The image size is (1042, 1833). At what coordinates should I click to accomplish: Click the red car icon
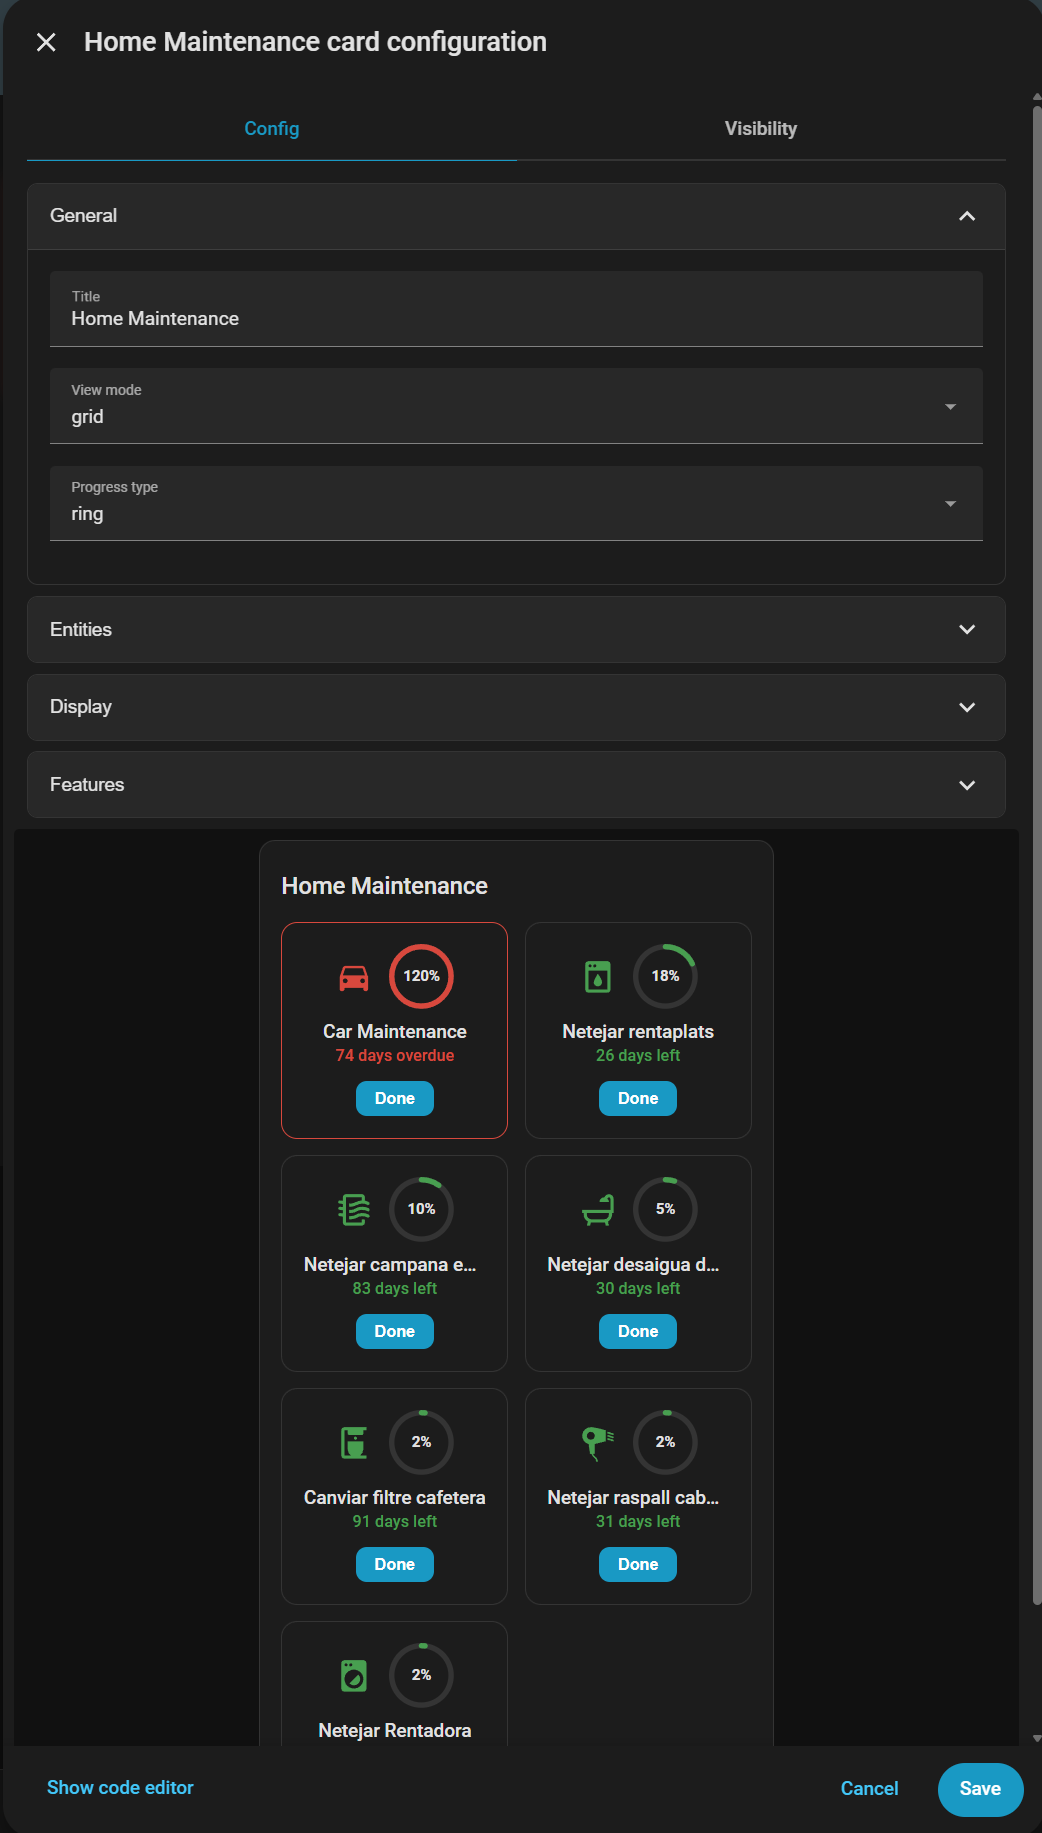point(354,977)
